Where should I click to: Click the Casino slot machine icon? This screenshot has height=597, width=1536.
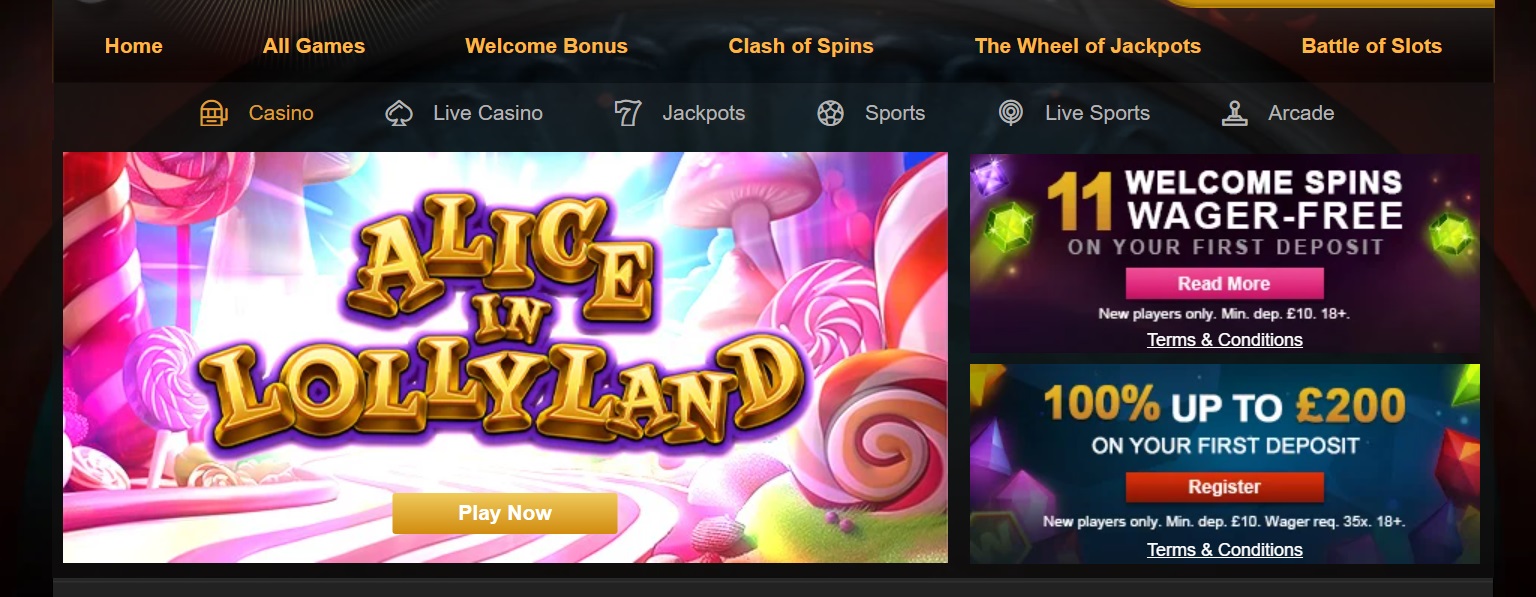tap(214, 113)
